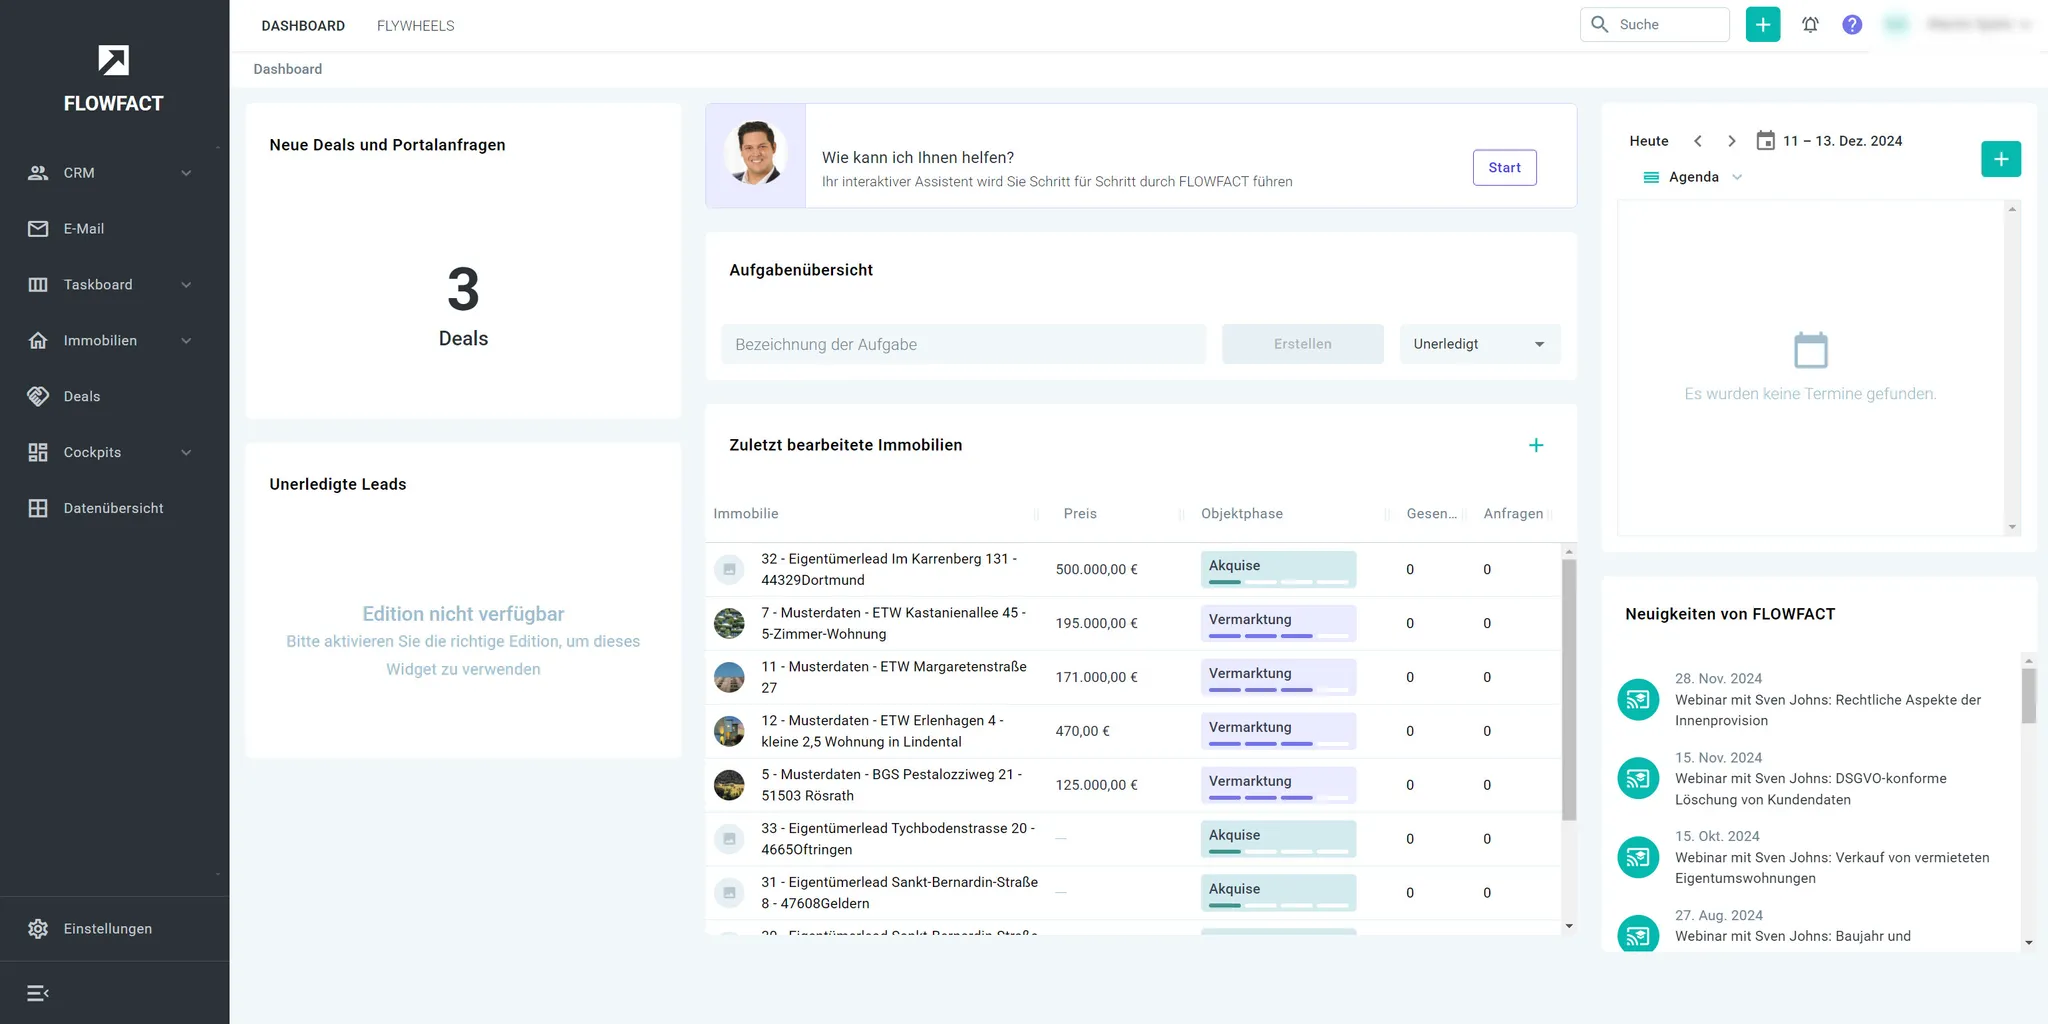
Task: Open webinar Verkauf von vermieteten Eigentumswohnungen
Action: point(1832,868)
